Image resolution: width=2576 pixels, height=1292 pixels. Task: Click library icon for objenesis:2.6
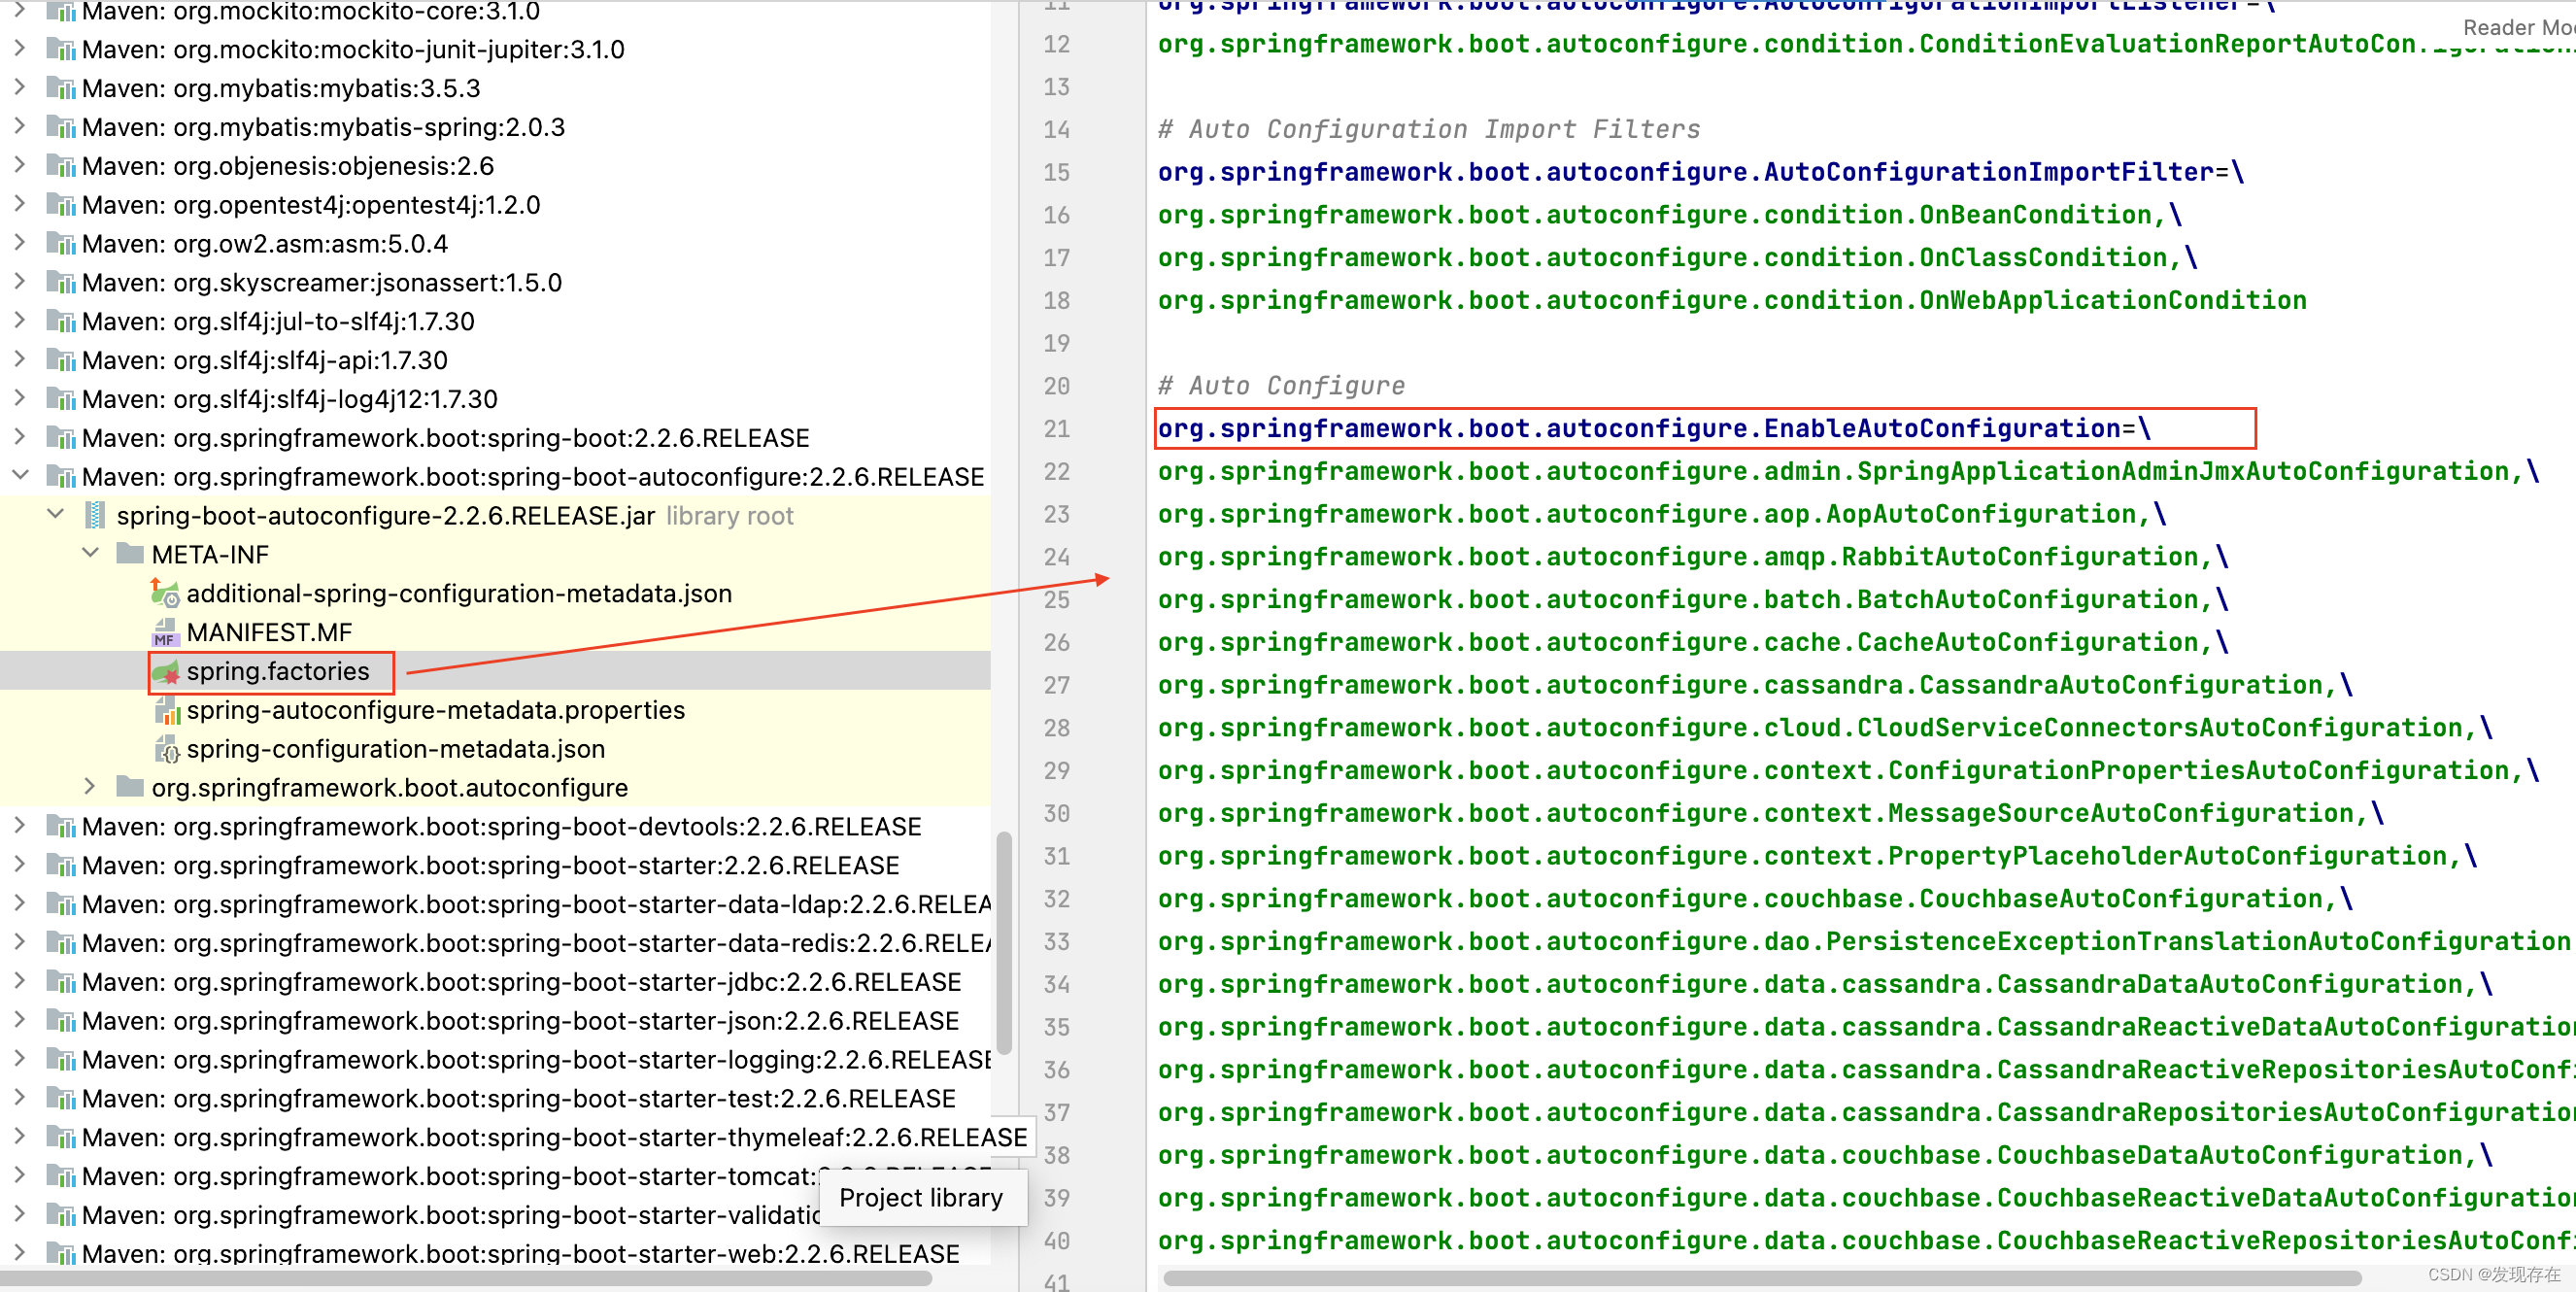click(x=61, y=167)
